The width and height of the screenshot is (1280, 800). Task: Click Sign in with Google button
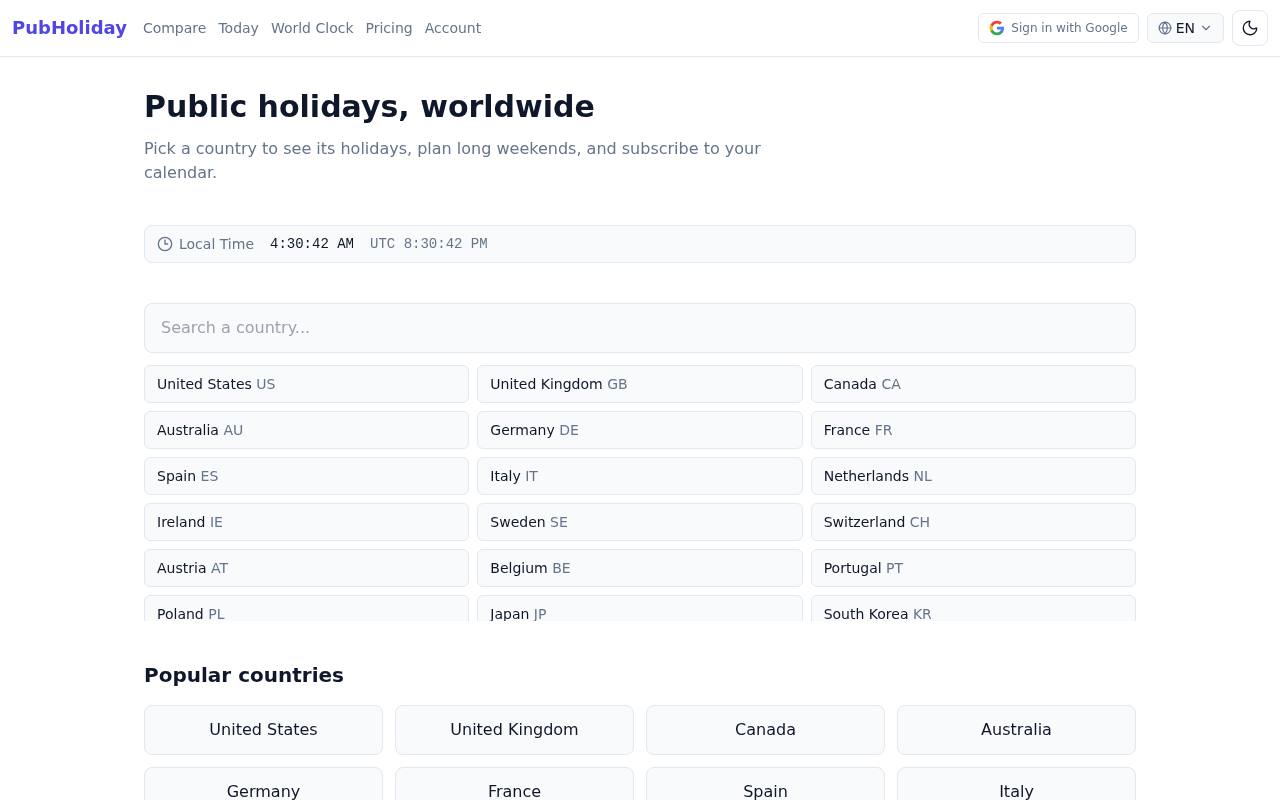coord(1058,28)
